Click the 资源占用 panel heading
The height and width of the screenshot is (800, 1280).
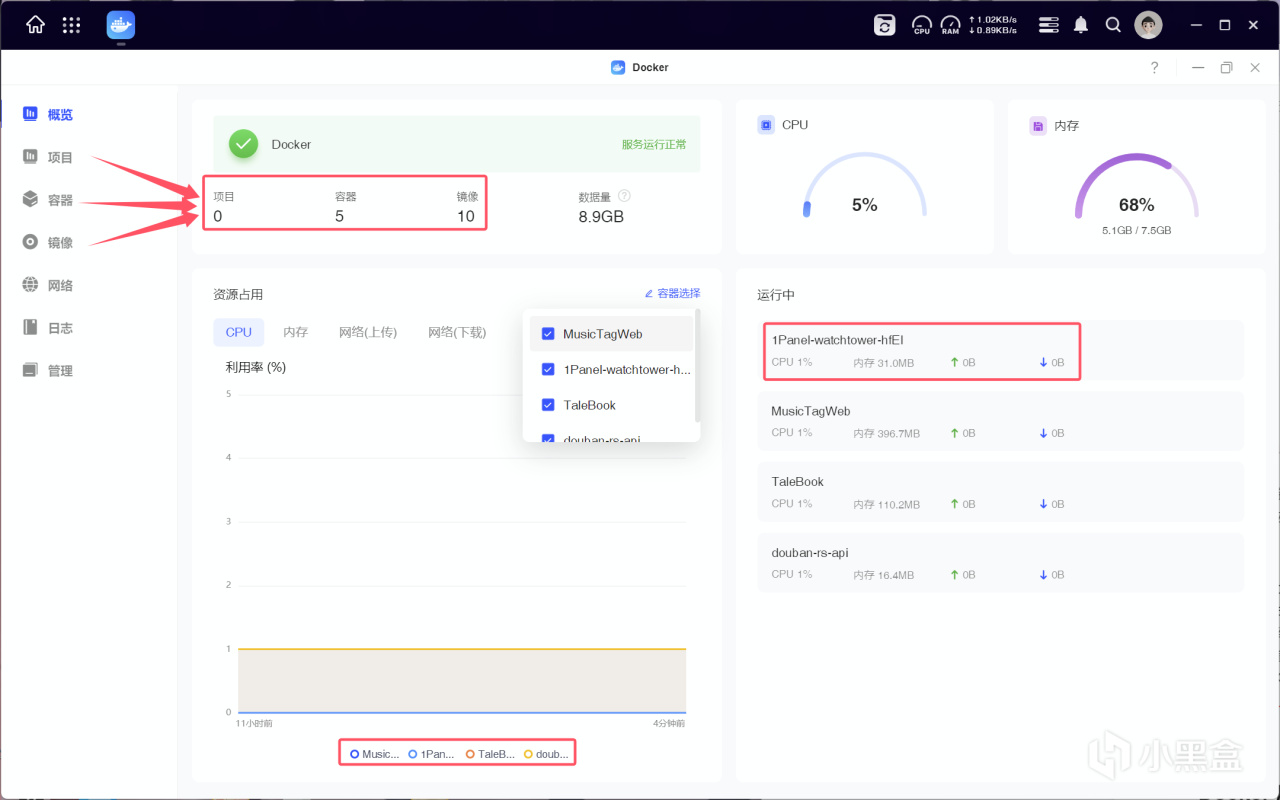(238, 295)
